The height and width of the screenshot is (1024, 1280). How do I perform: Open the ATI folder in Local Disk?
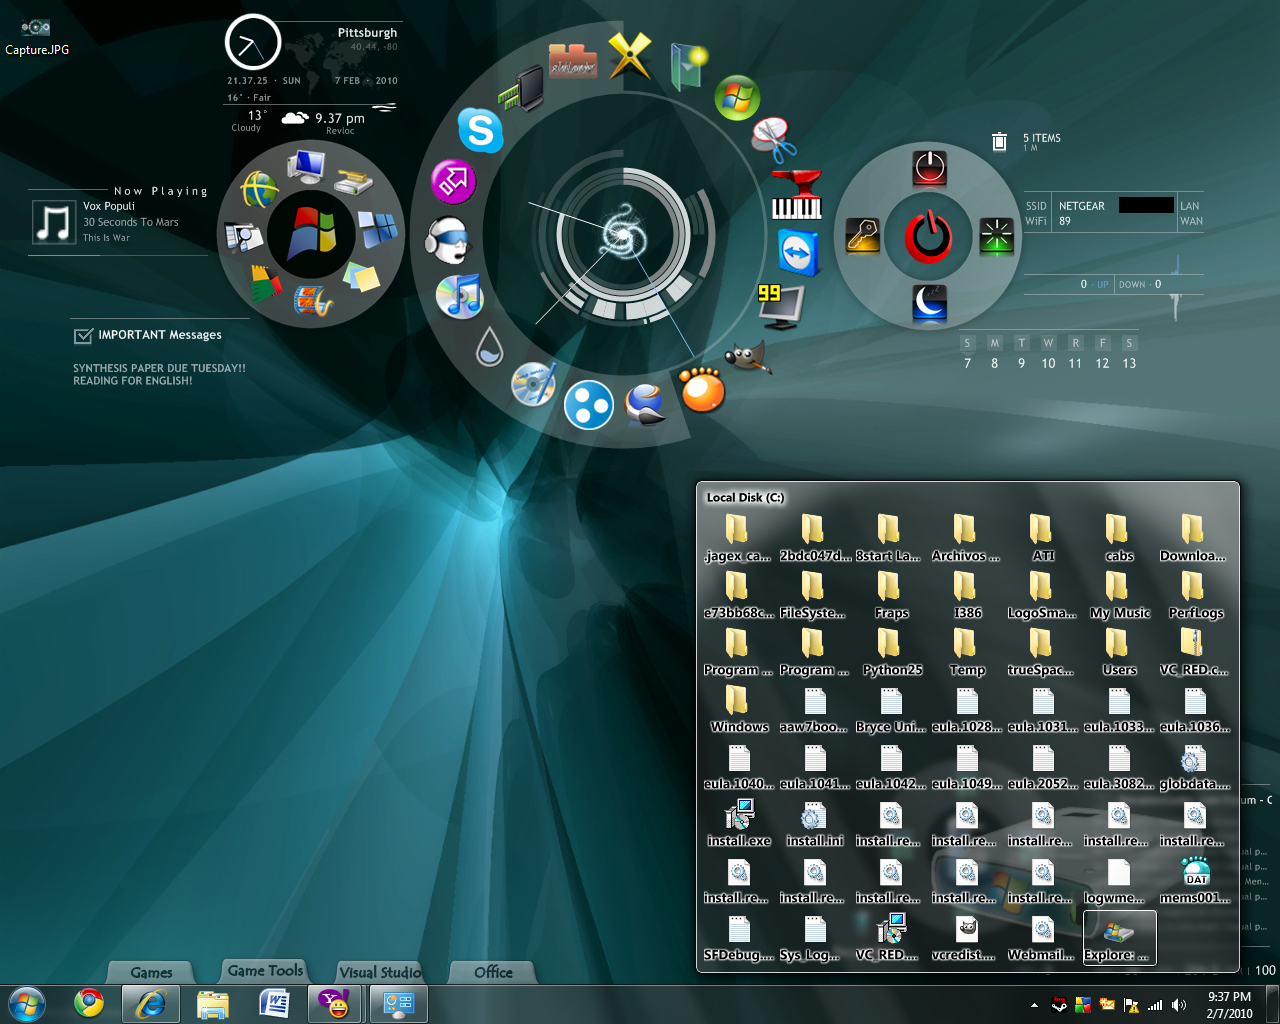point(1043,538)
